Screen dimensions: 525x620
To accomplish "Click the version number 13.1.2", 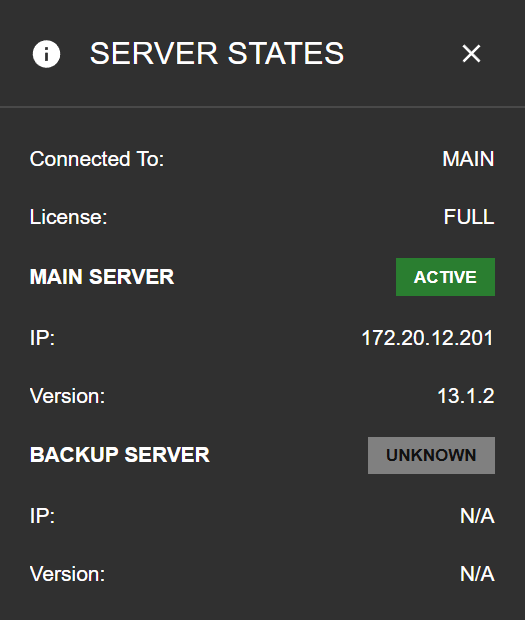I will 466,396.
